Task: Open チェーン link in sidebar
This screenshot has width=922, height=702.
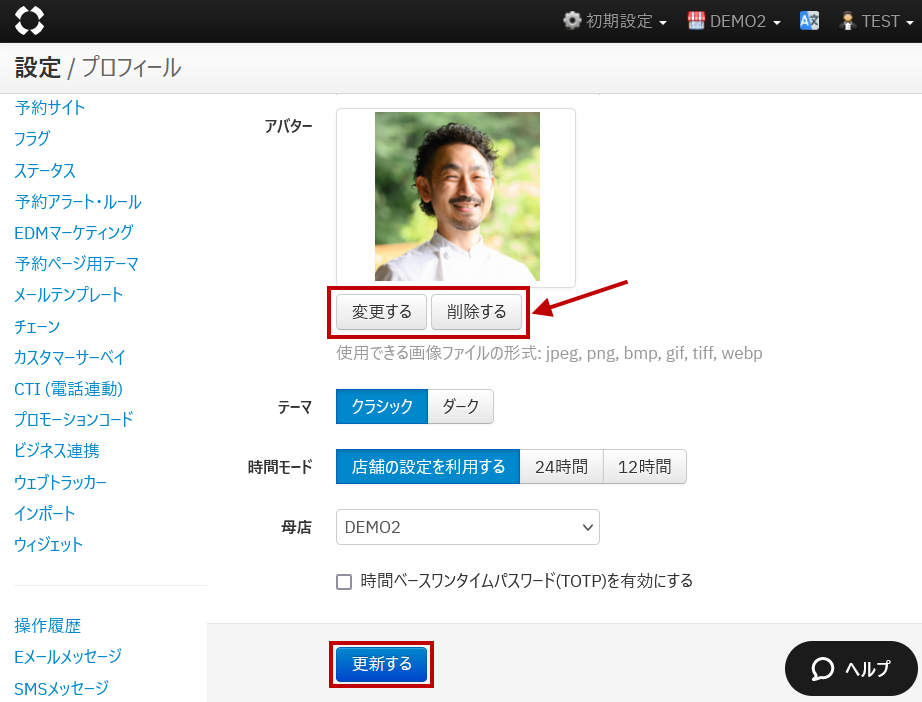Action: click(x=37, y=326)
